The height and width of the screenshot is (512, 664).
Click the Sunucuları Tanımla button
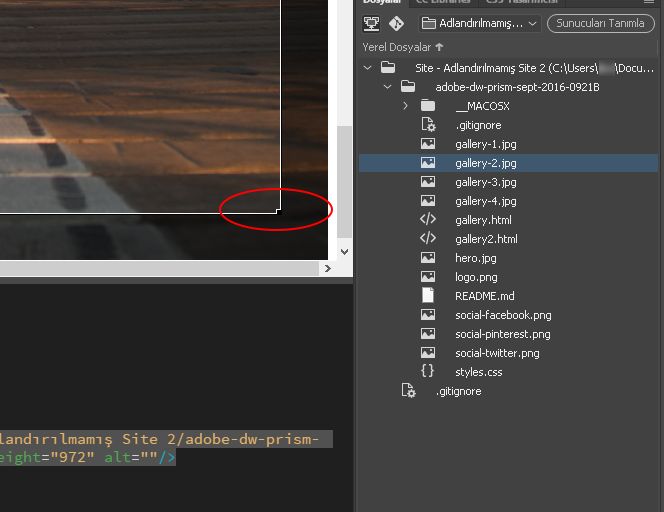600,23
